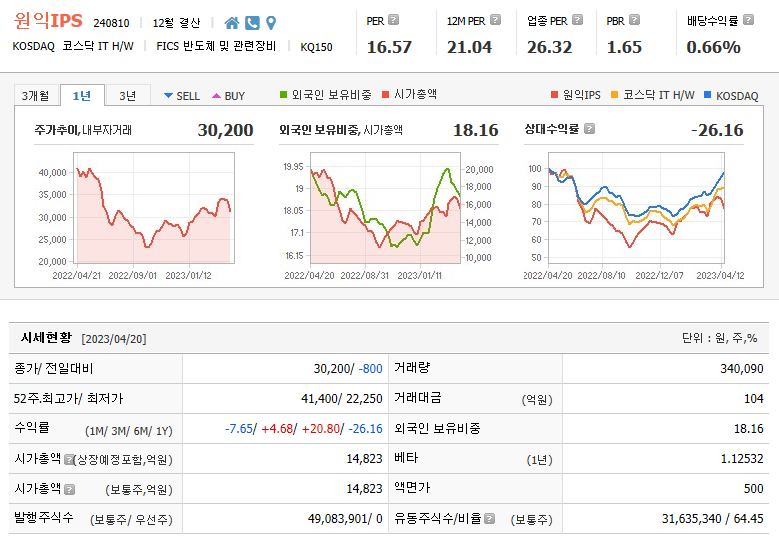Viewport: 779px width, 538px height.
Task: Click the 발행주식수 row label
Action: point(44,518)
